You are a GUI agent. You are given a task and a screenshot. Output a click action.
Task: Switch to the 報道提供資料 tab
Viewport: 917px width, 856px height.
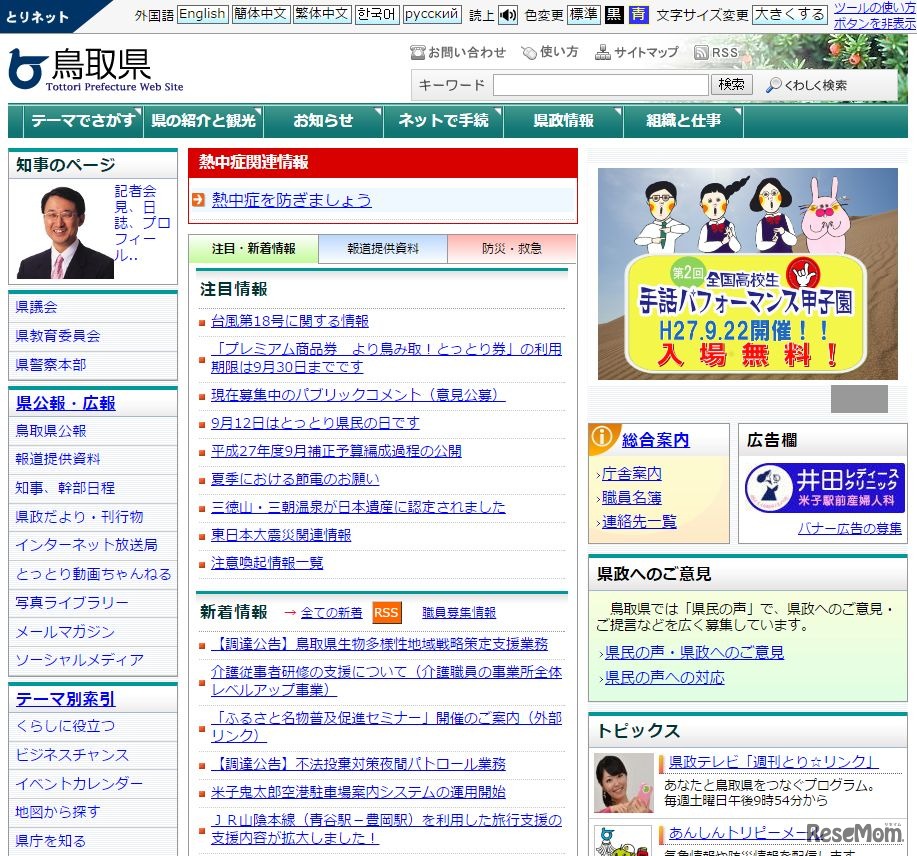pos(383,249)
